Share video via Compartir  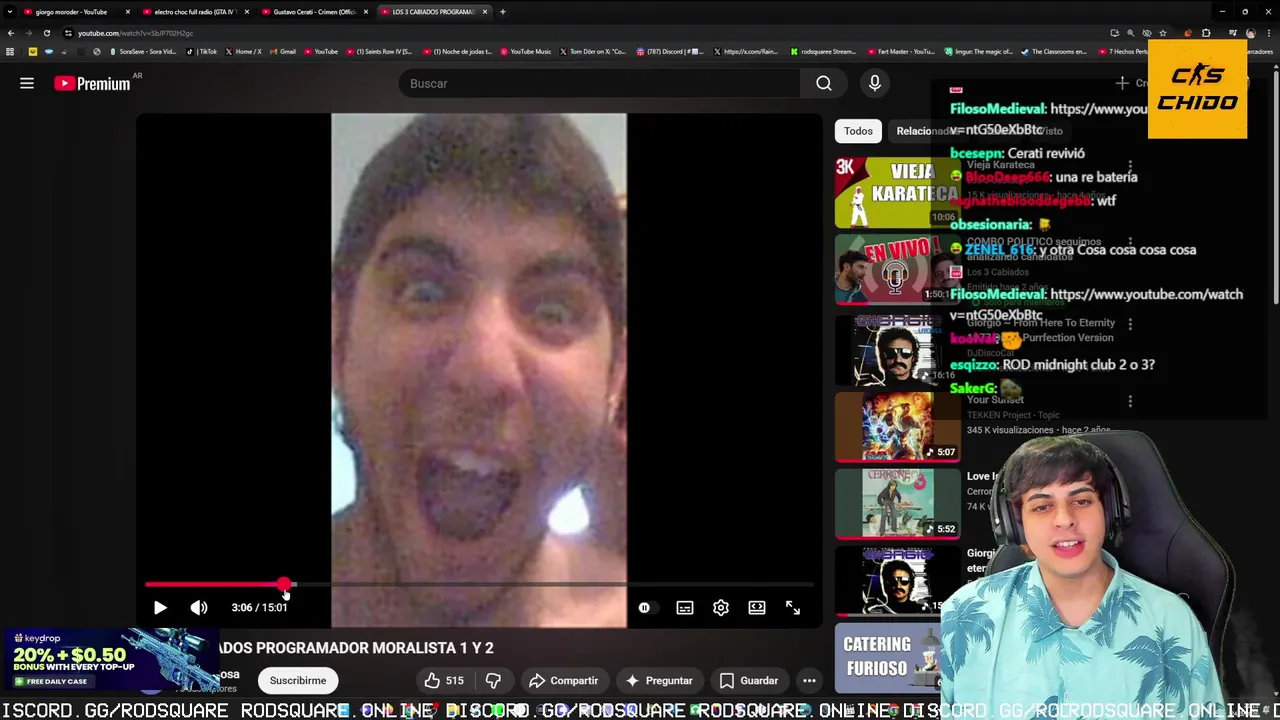pos(563,680)
